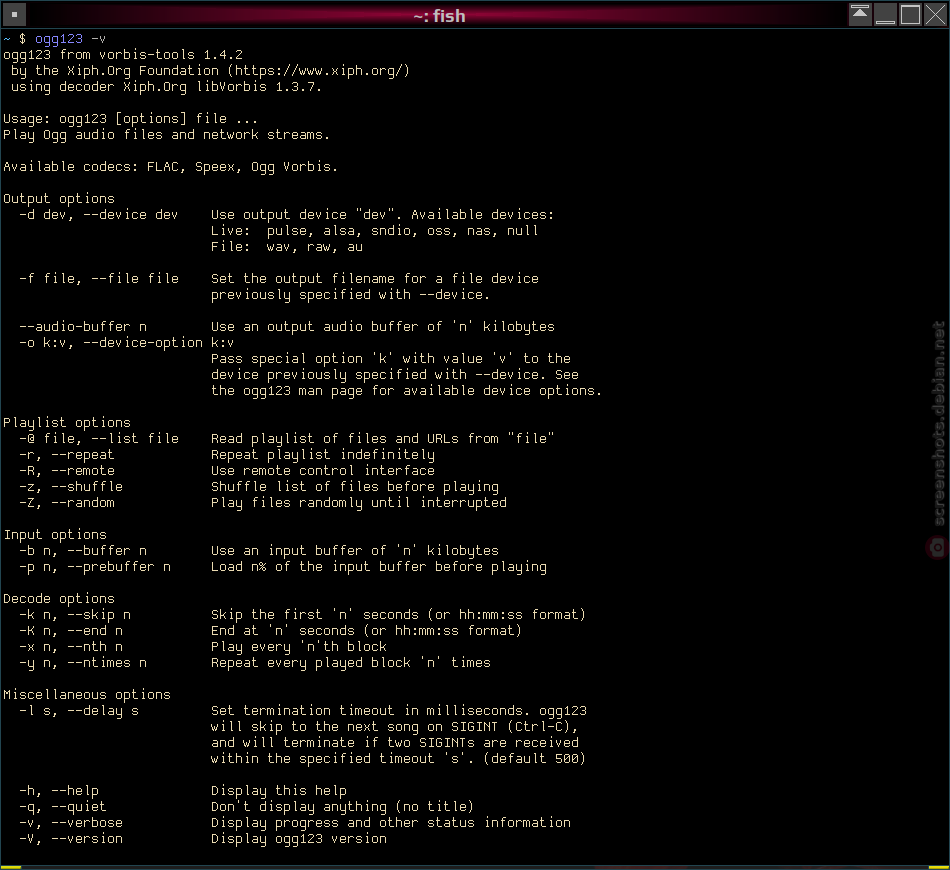950x870 pixels.
Task: Click the '~: fish' window title
Action: tap(439, 16)
